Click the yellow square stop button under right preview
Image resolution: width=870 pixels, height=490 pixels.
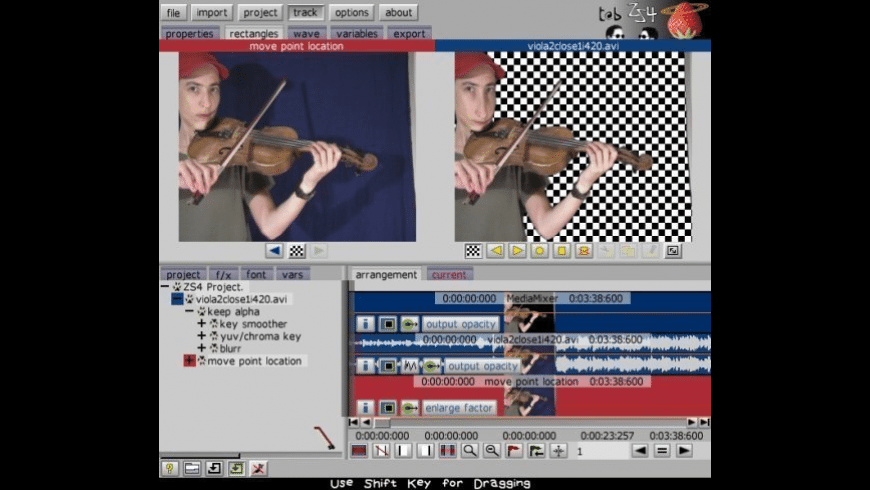tap(562, 251)
